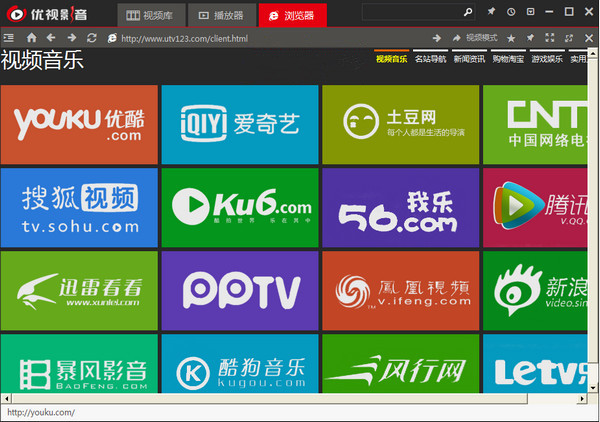Open the 搜狐视频 tv.sohu.com tile
600x422 pixels.
[79, 208]
